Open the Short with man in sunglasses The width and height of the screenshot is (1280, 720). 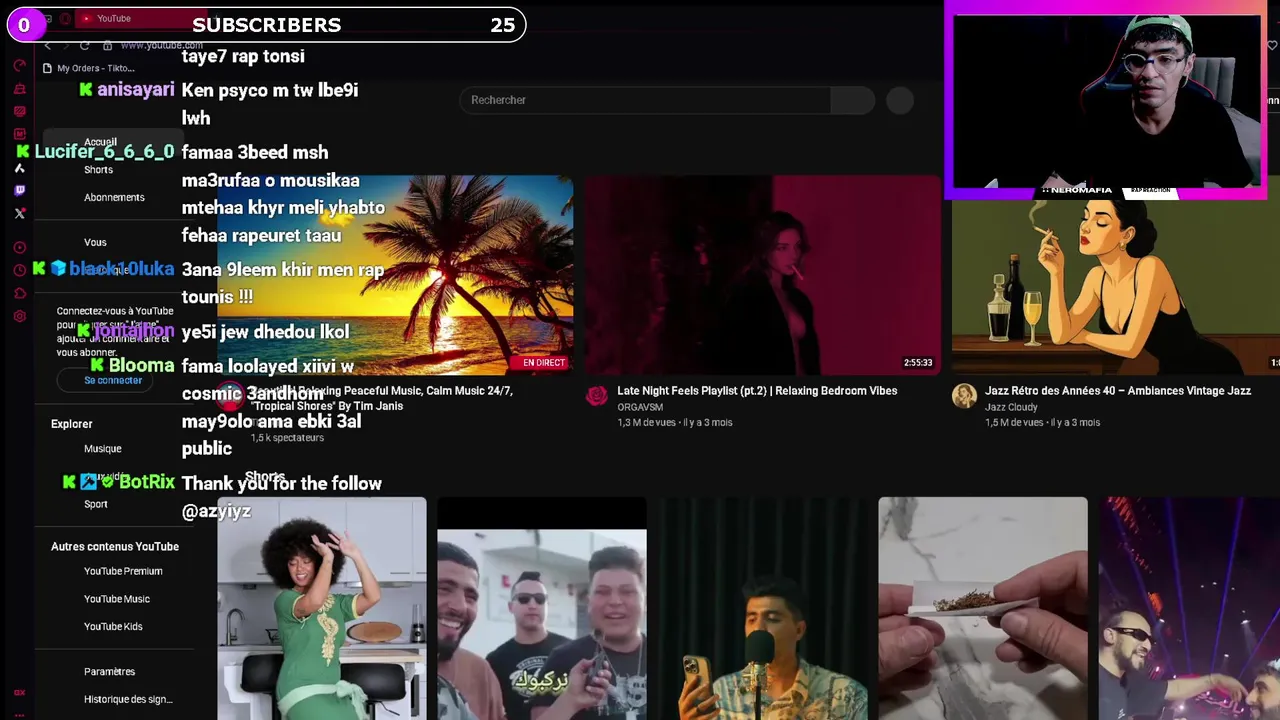pos(1189,608)
